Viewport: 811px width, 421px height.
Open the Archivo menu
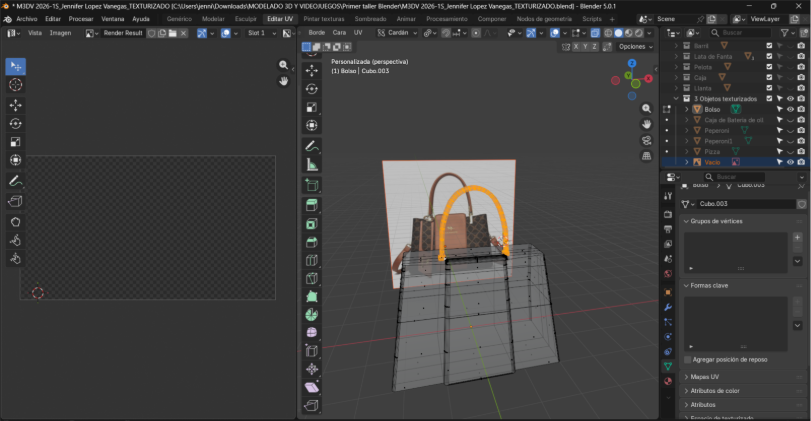[x=26, y=19]
